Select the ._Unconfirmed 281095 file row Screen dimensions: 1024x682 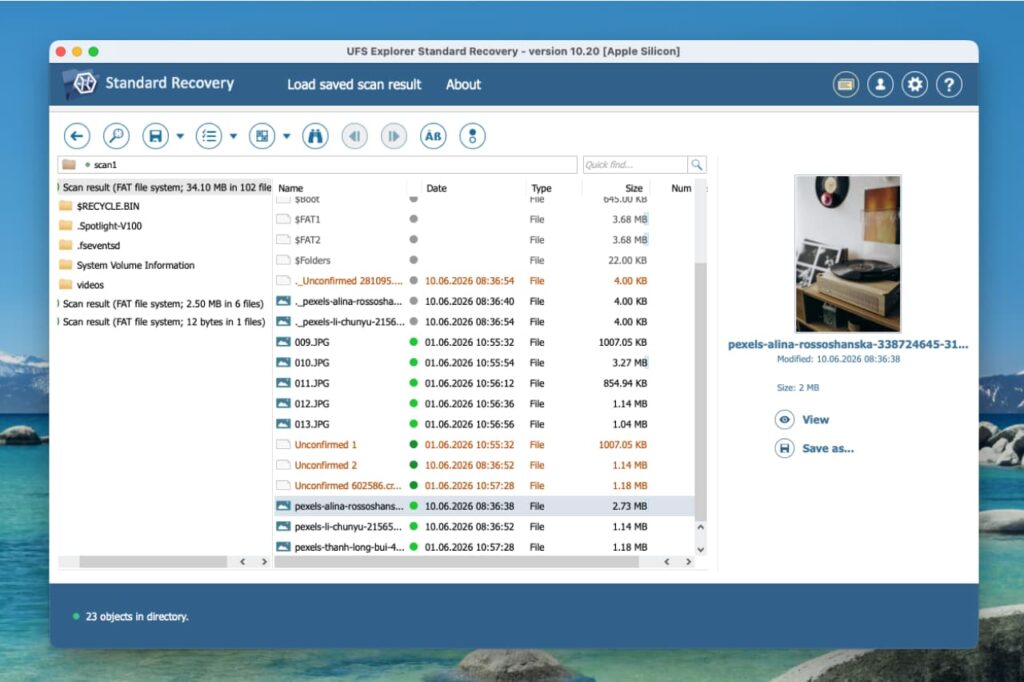(484, 281)
